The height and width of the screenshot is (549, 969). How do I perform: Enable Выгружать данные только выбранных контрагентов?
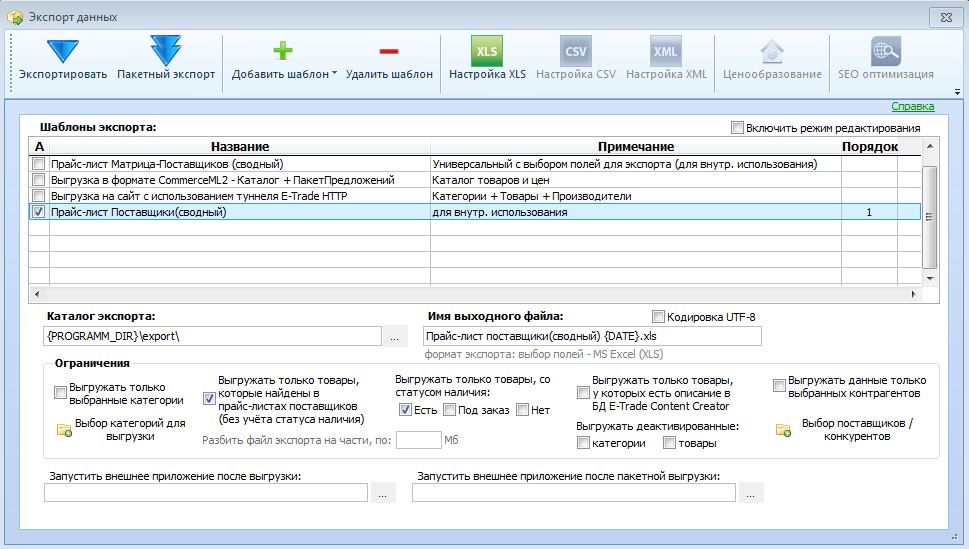click(x=779, y=386)
